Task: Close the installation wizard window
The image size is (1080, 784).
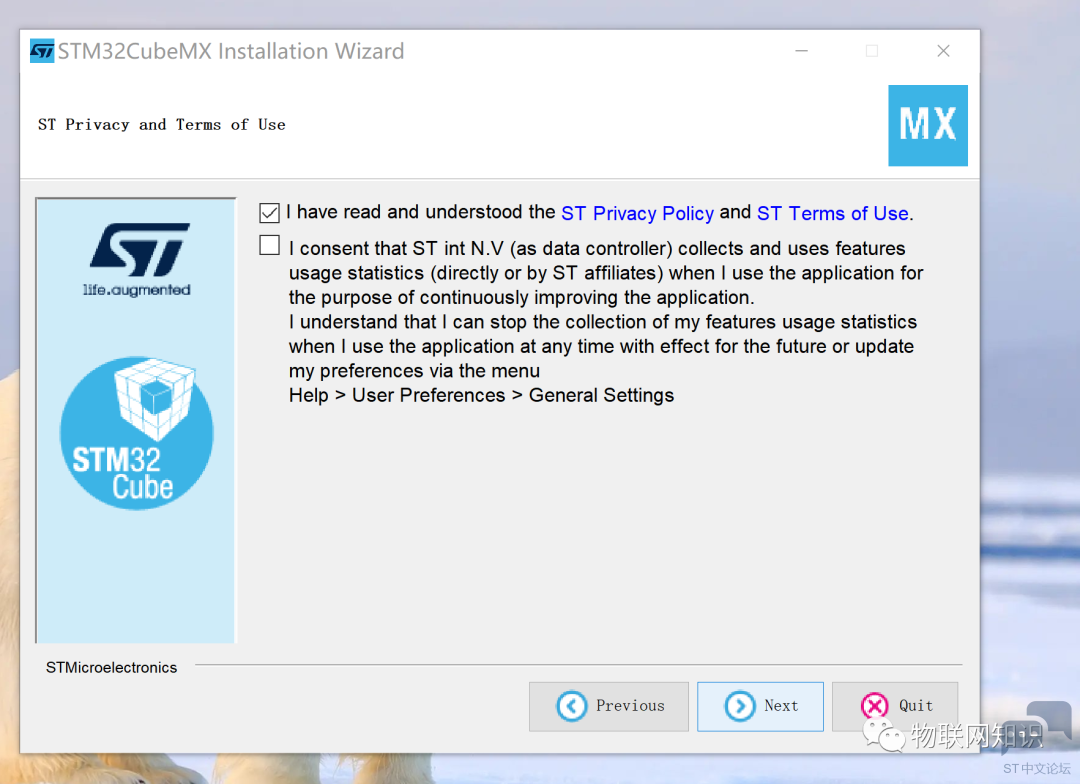Action: point(944,51)
